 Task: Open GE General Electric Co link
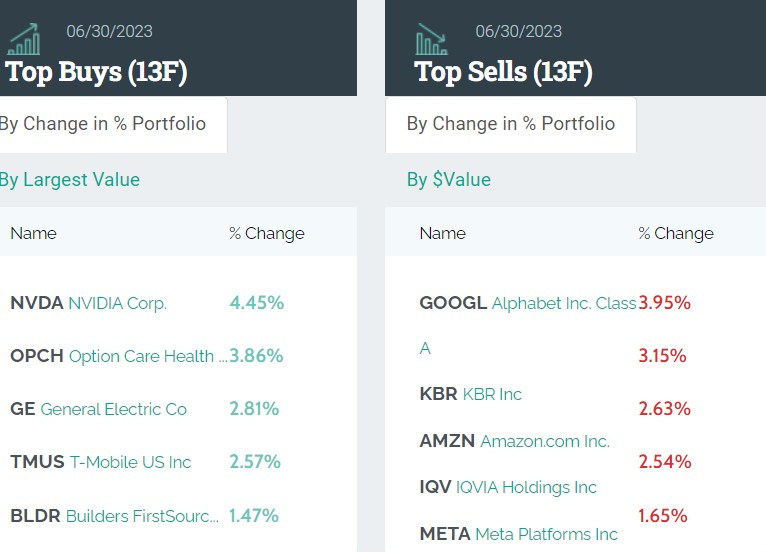coord(98,409)
